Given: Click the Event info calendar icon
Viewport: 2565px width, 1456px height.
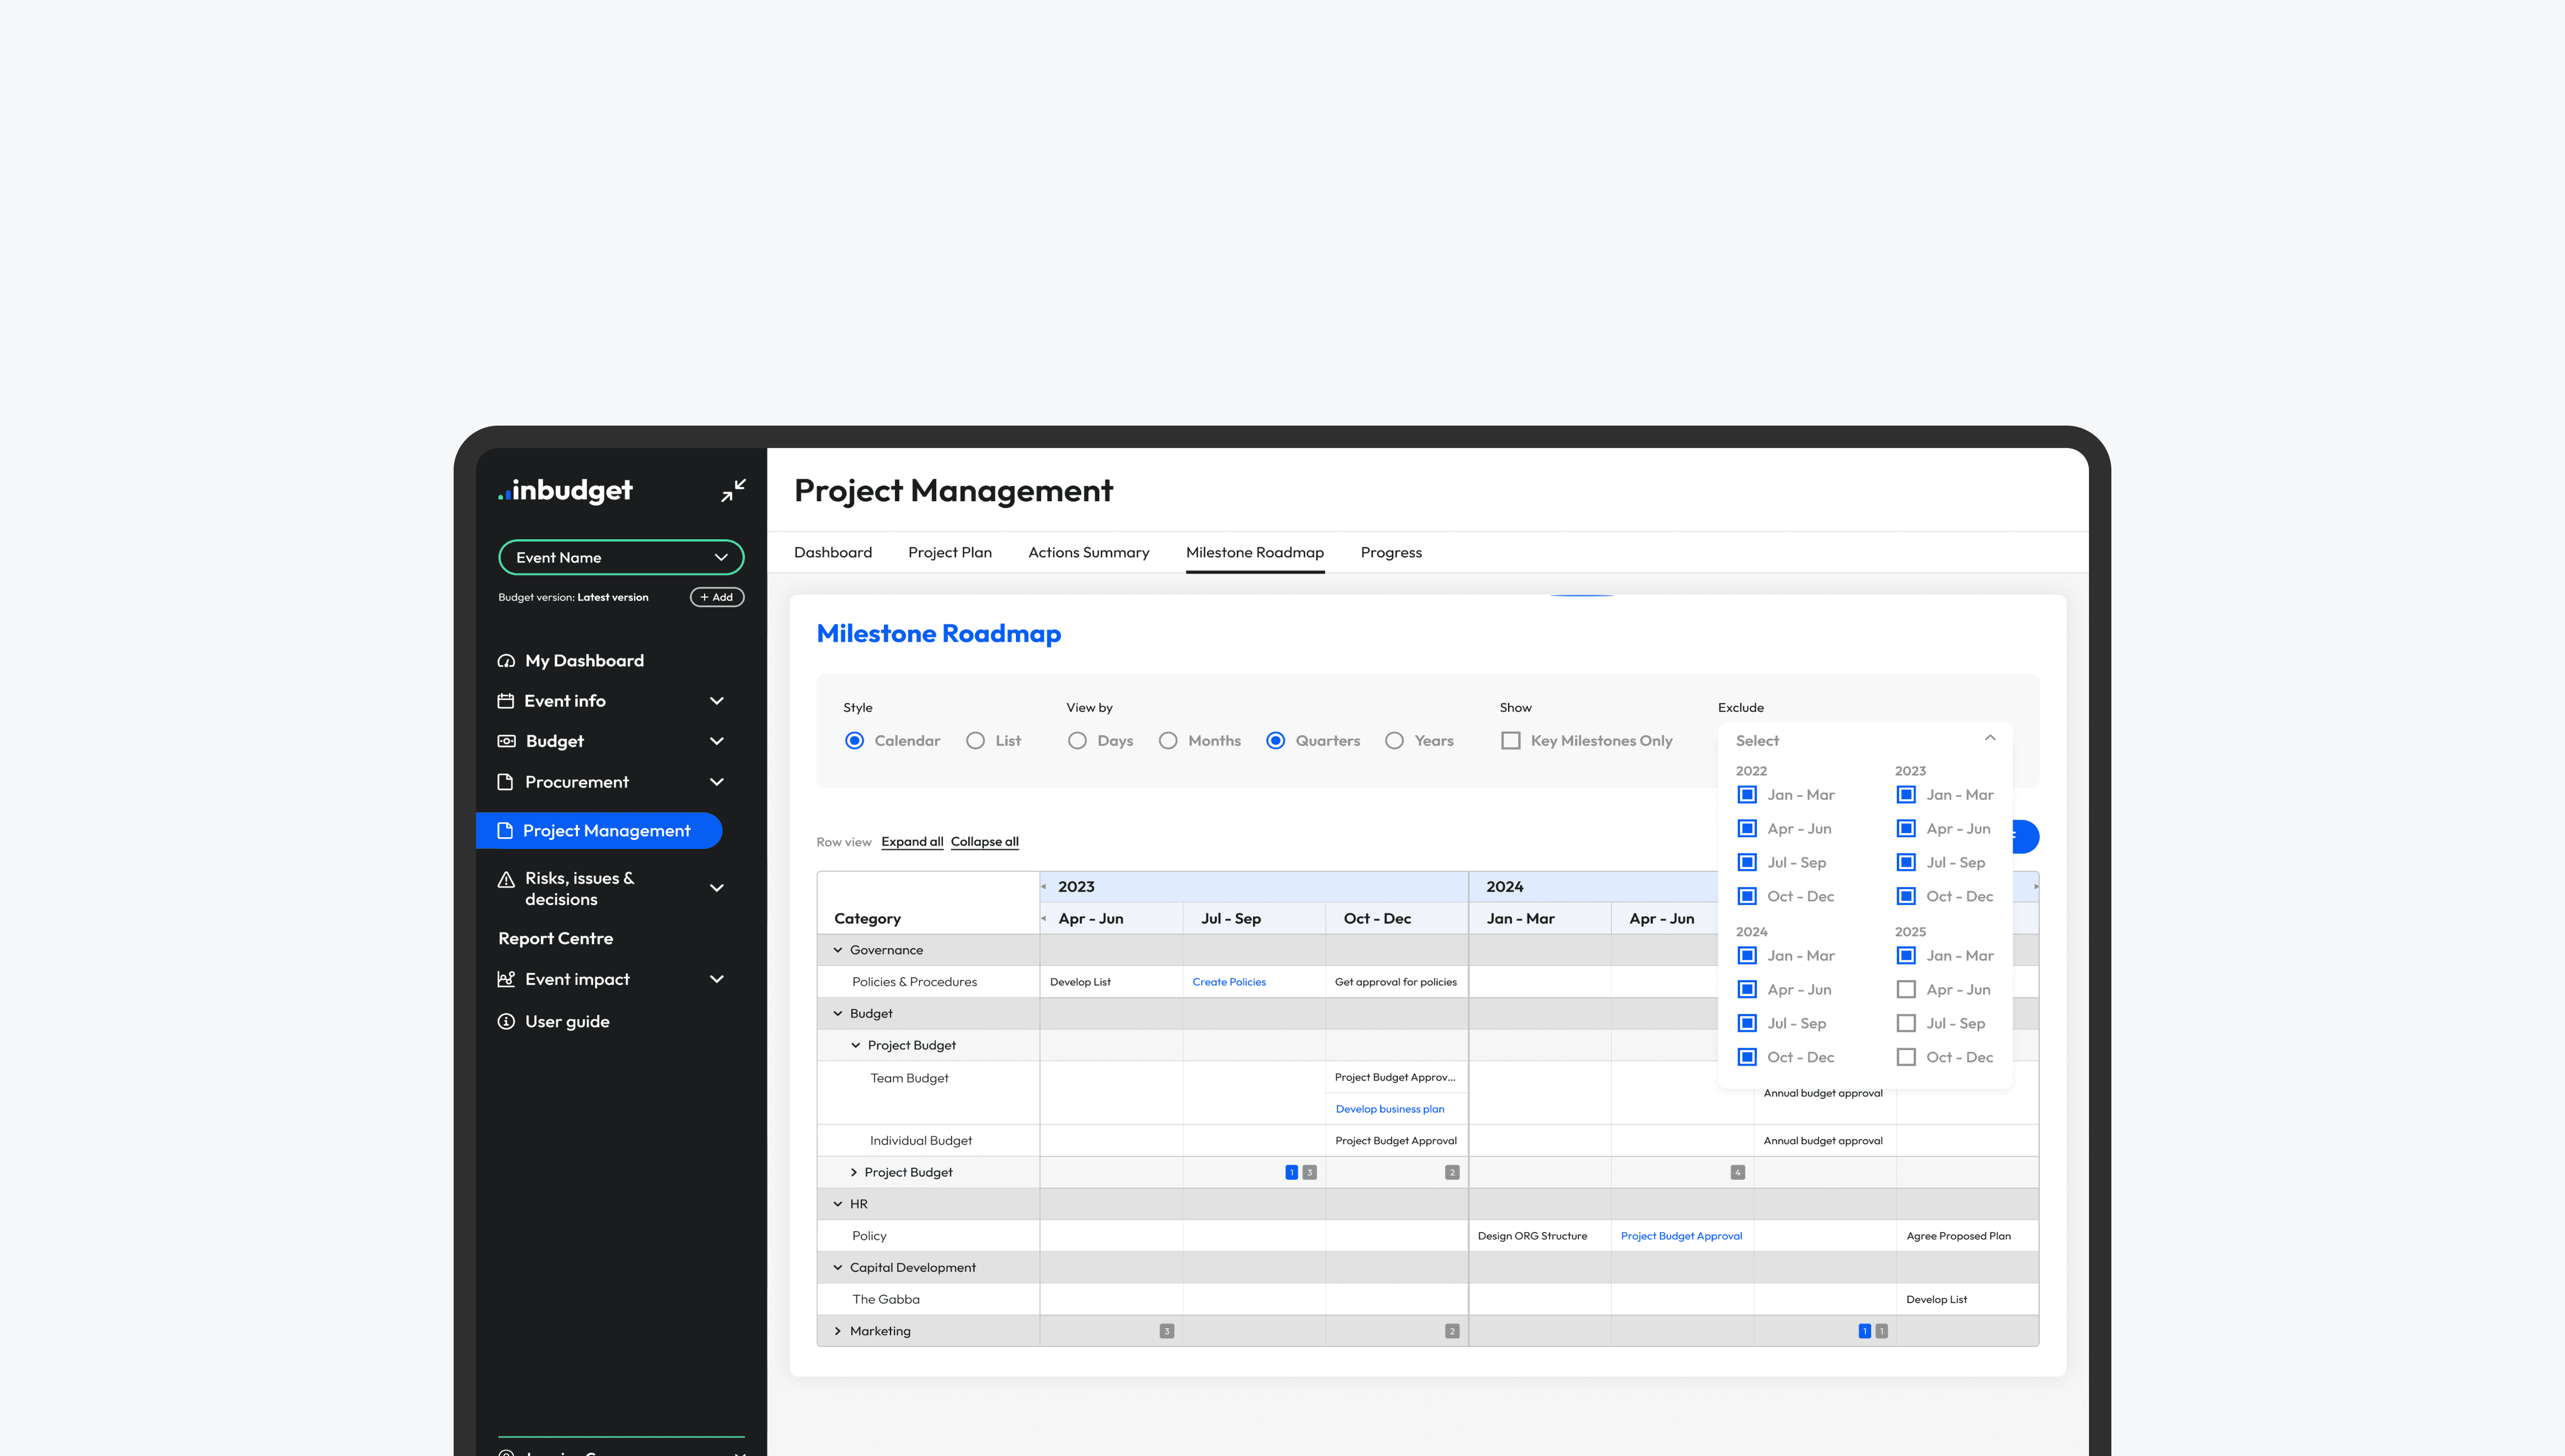Looking at the screenshot, I should point(506,701).
